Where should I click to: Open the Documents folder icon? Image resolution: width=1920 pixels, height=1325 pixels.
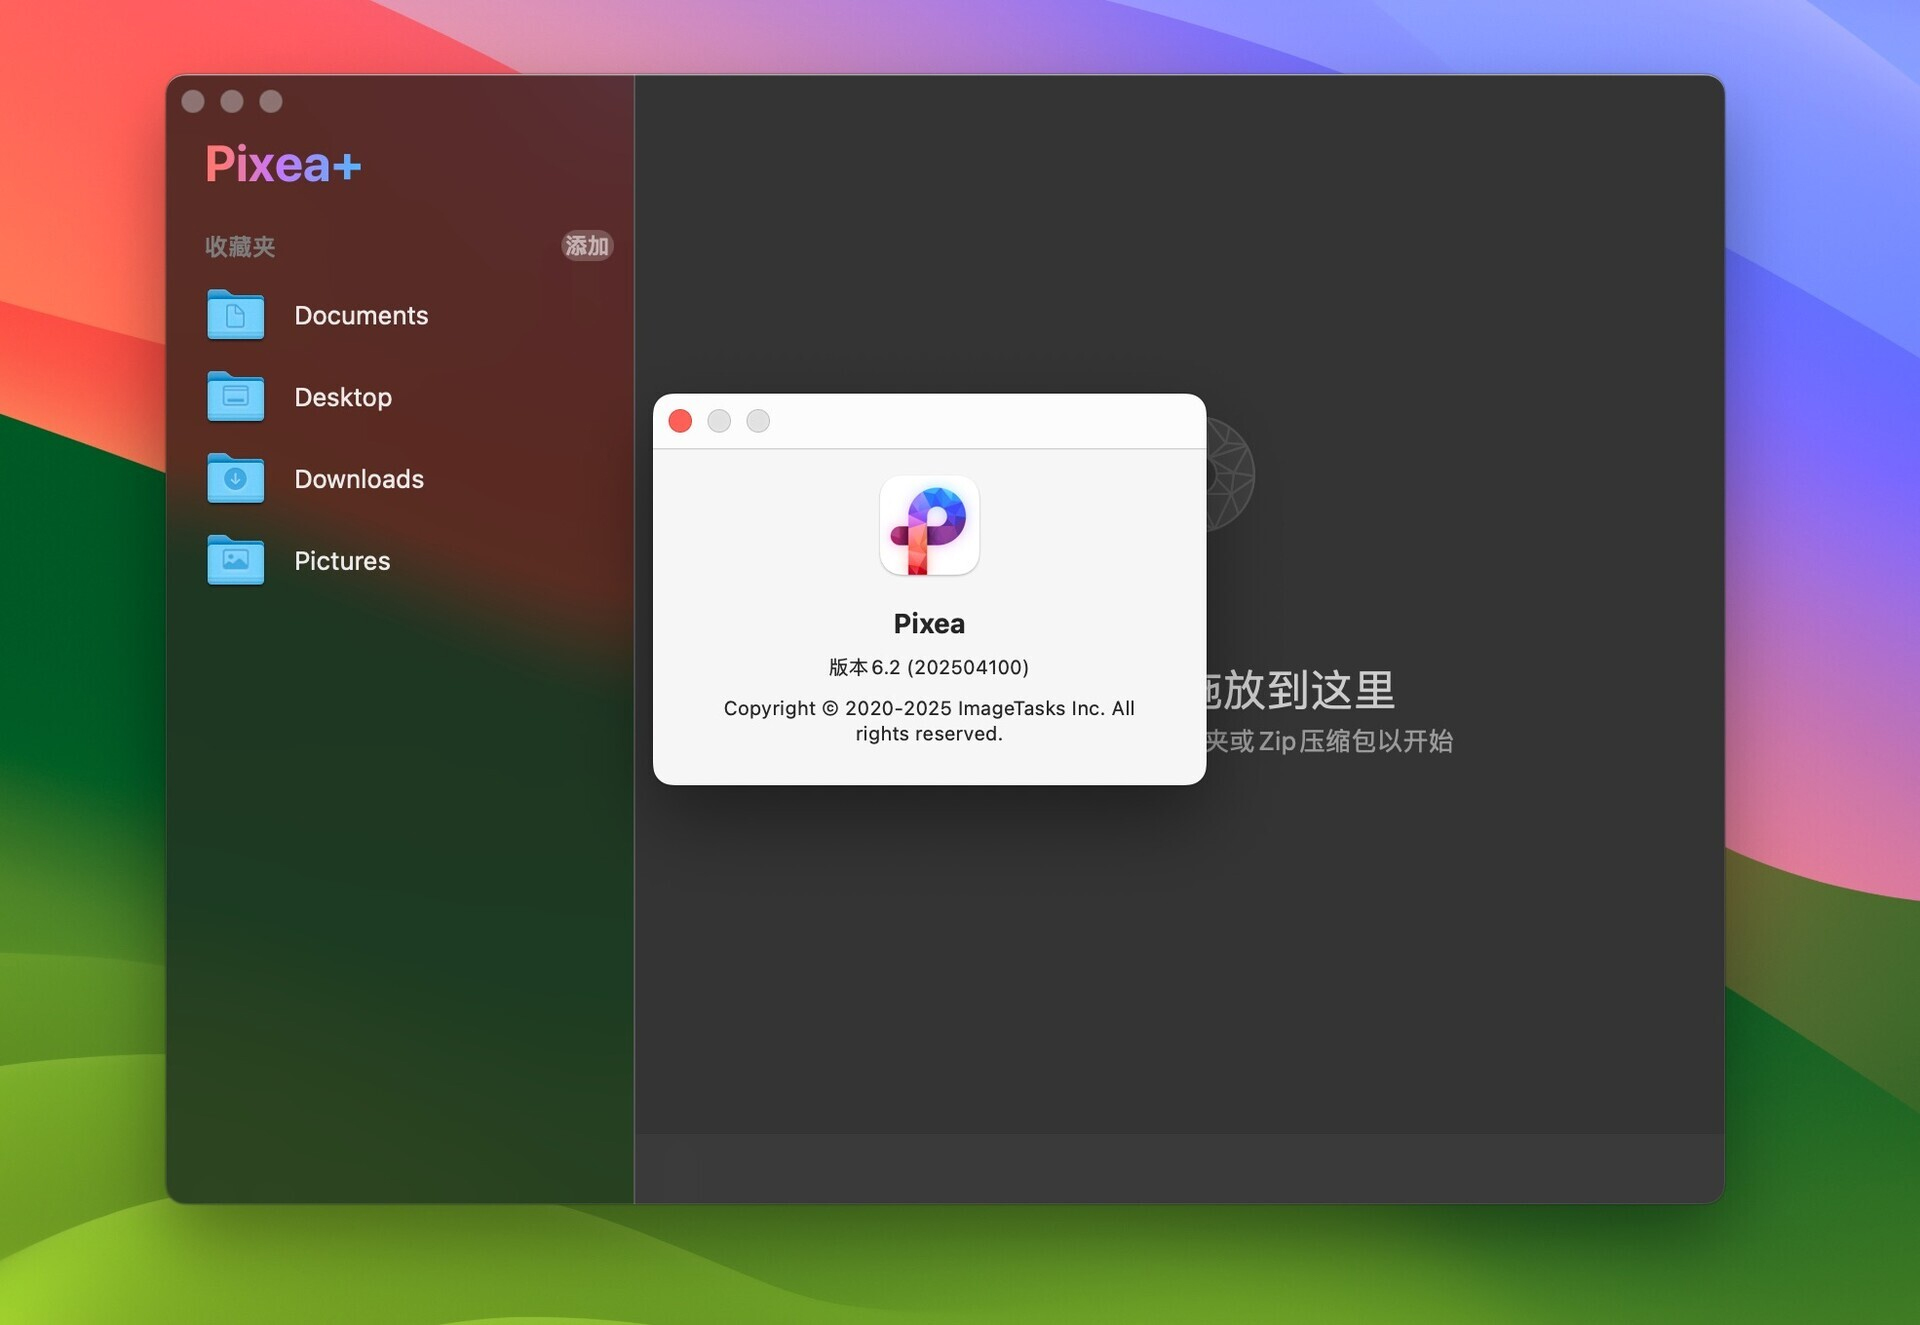(235, 315)
